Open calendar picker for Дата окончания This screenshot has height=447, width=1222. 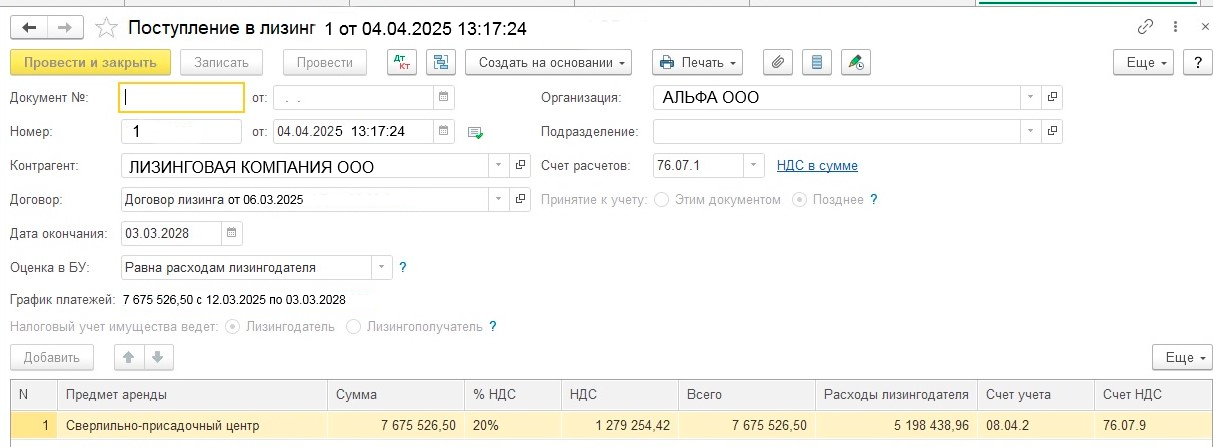click(231, 233)
